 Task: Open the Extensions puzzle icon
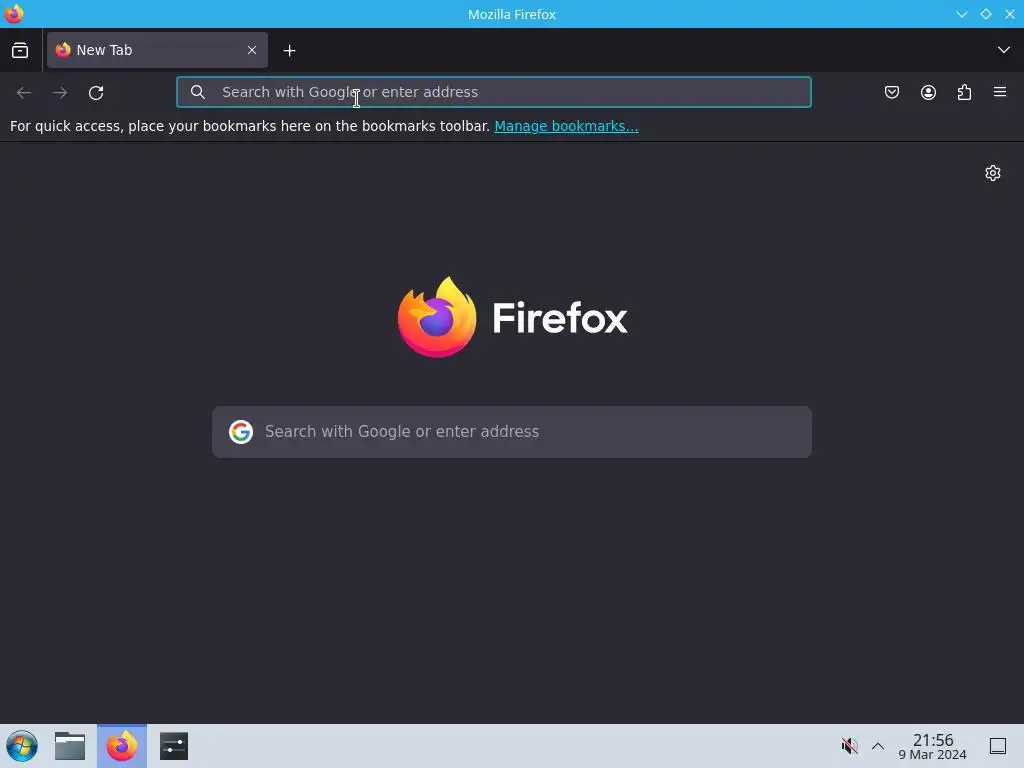coord(965,92)
